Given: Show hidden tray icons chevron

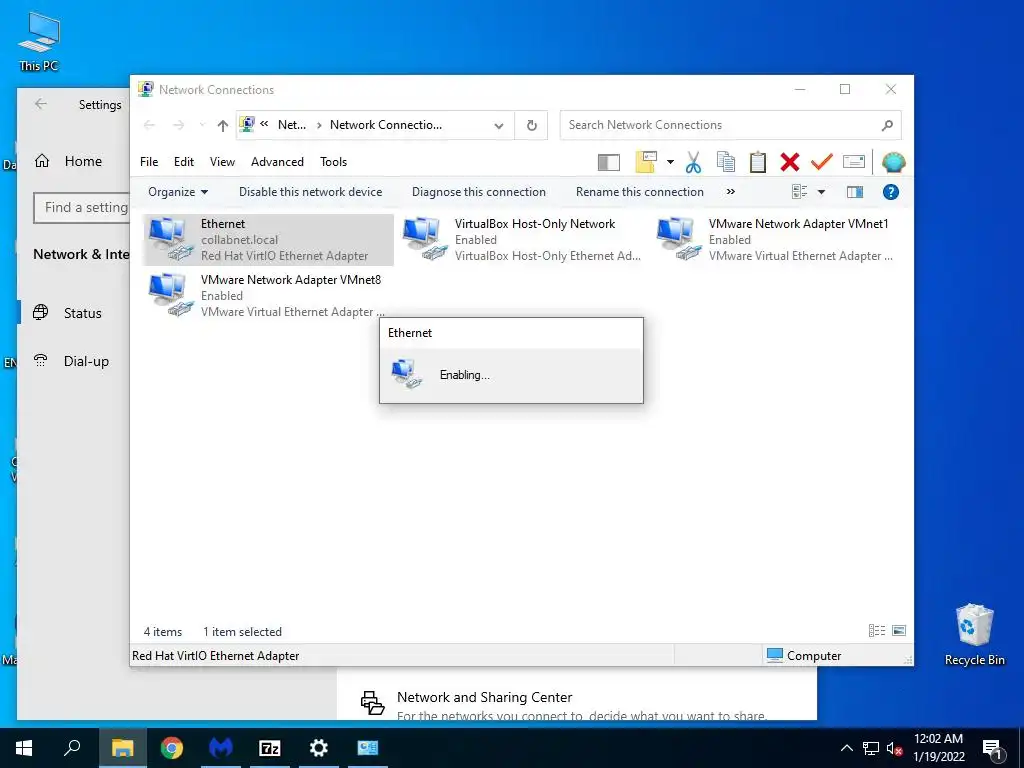Looking at the screenshot, I should (846, 748).
